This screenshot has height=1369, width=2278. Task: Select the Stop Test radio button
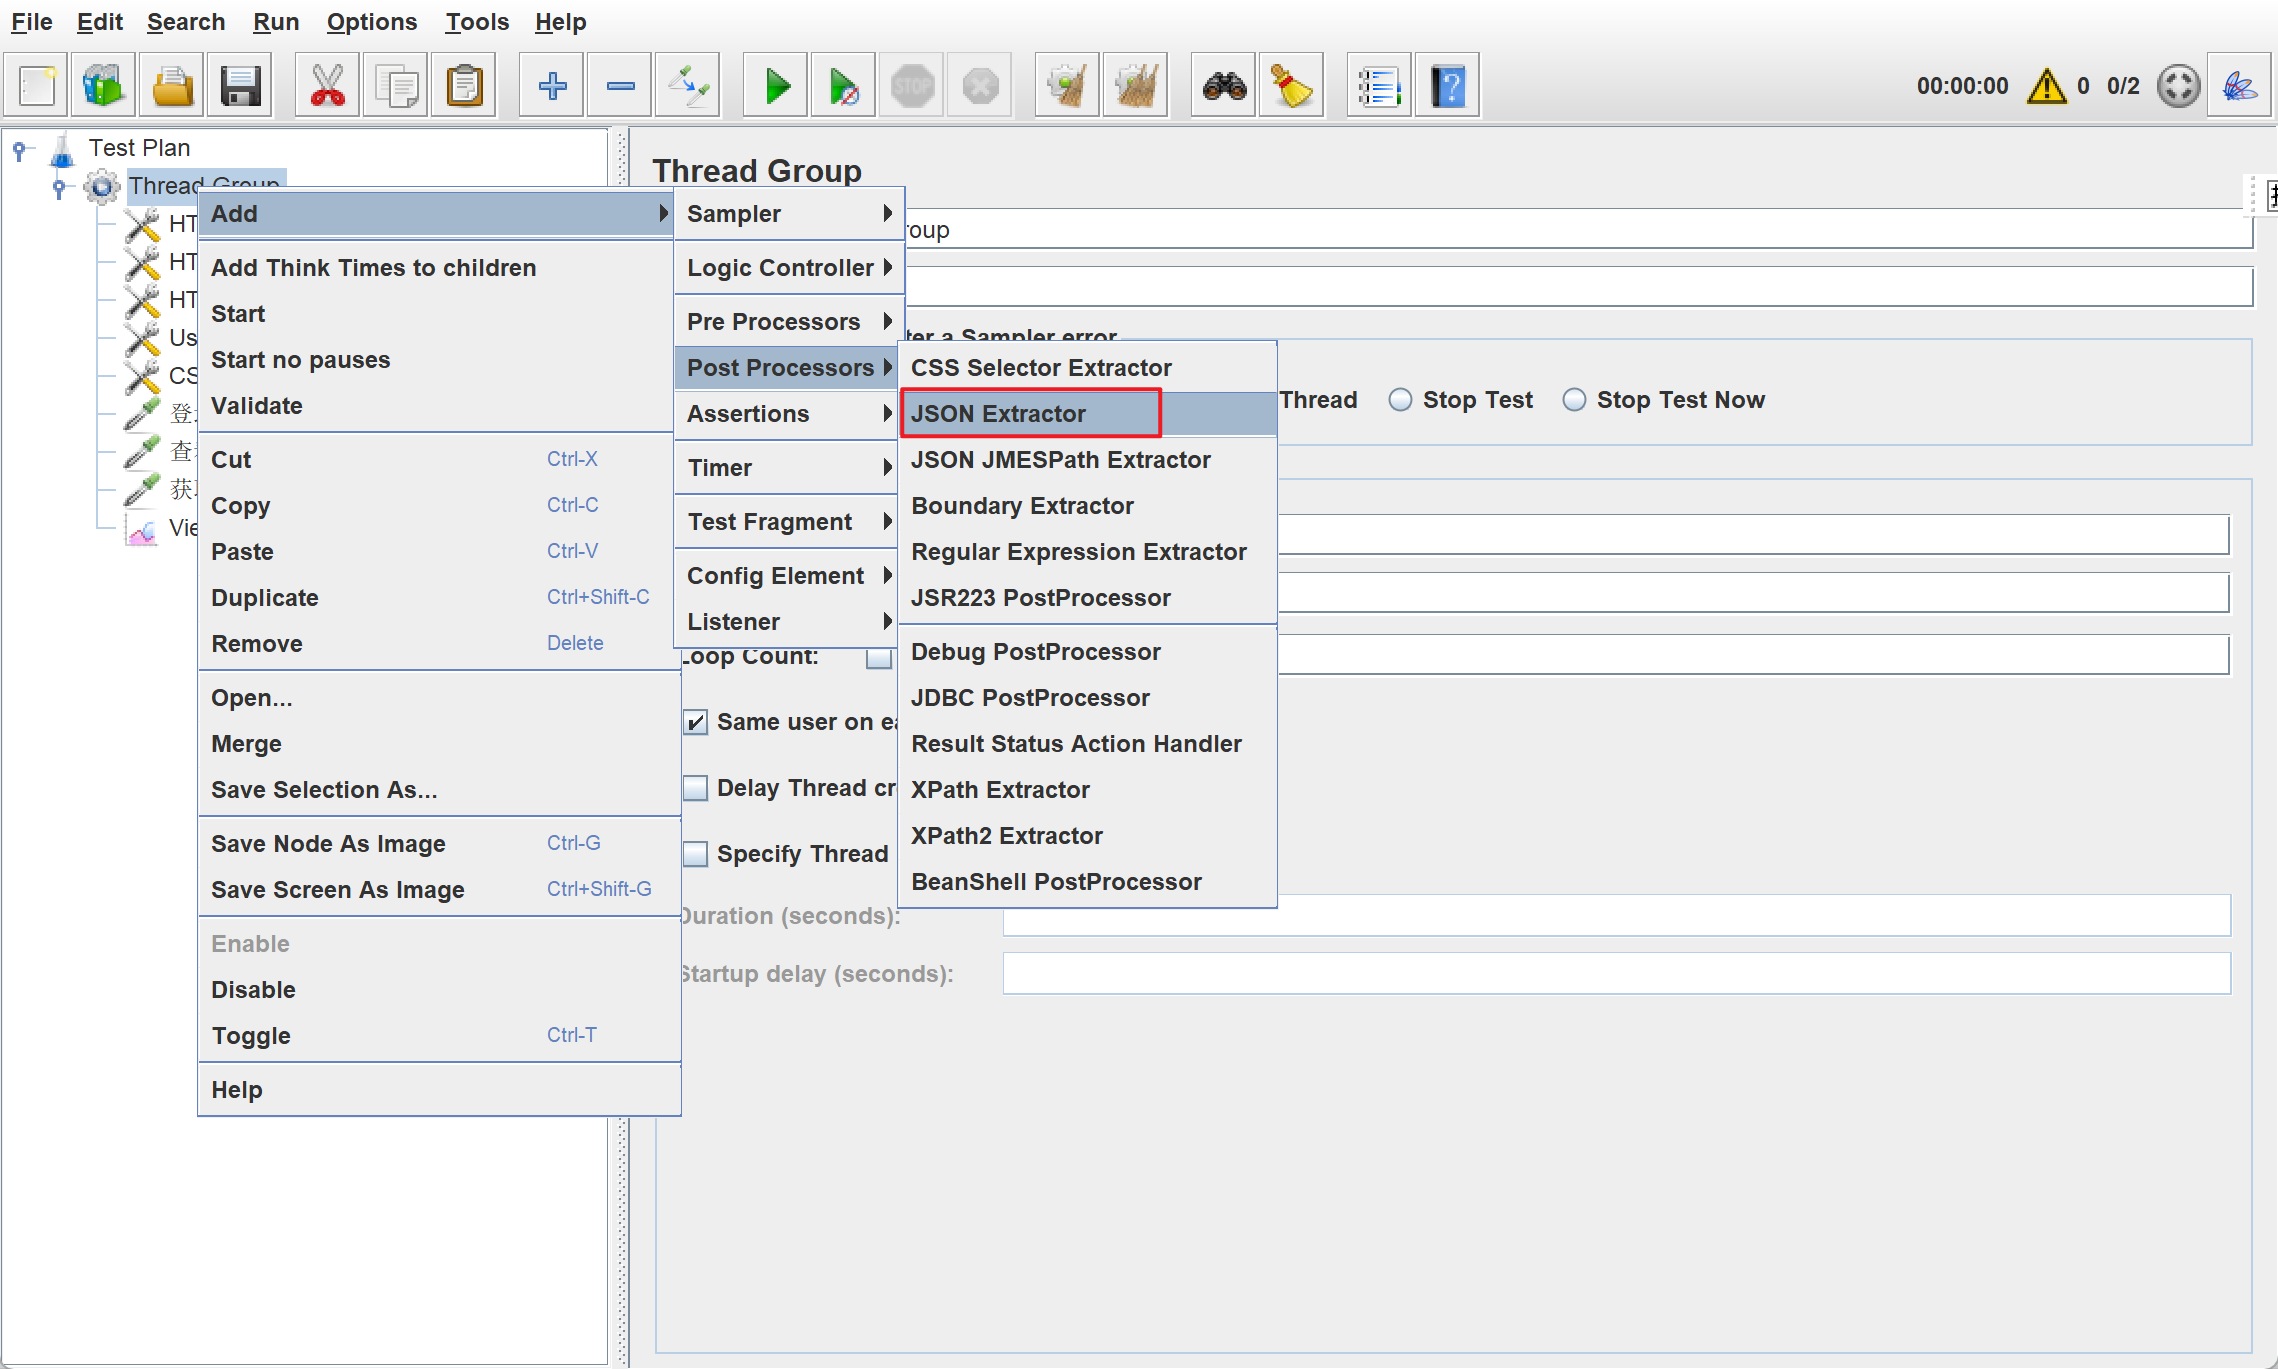pyautogui.click(x=1400, y=400)
